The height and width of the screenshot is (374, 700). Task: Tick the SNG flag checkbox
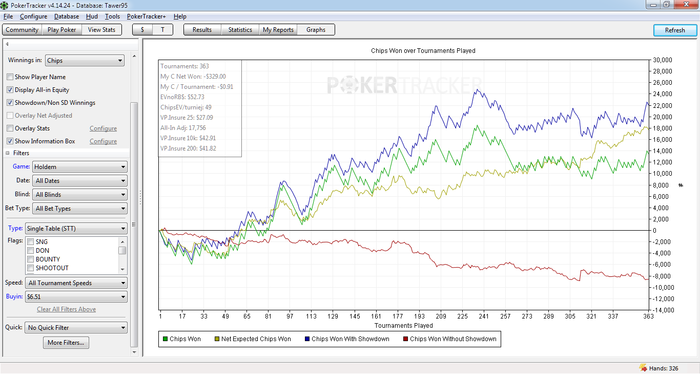[x=31, y=241]
